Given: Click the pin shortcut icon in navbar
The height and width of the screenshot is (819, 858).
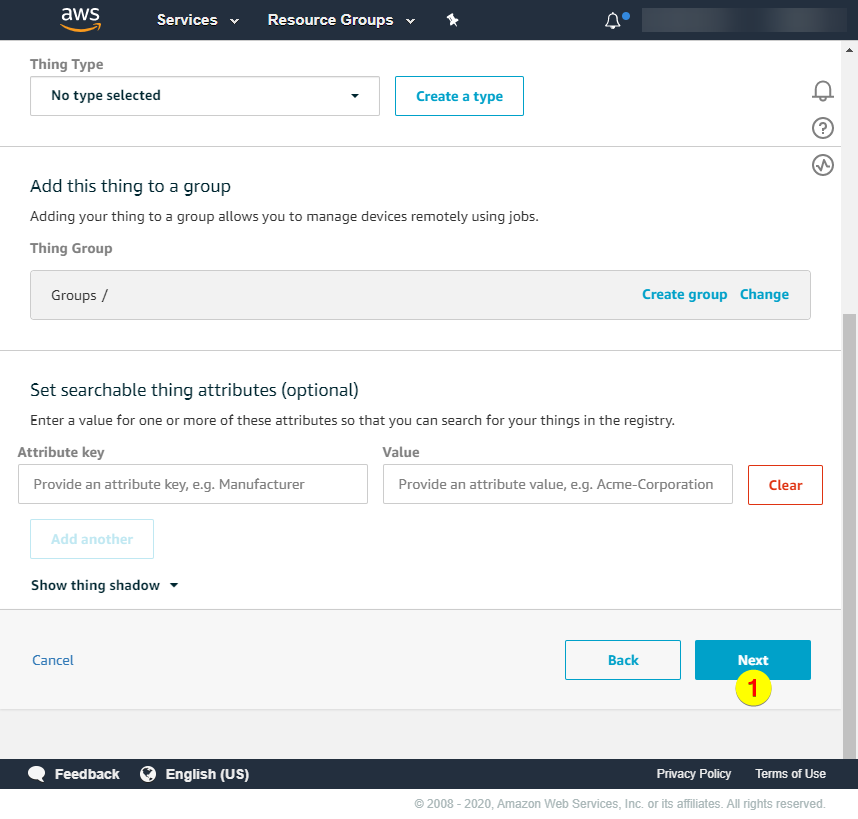Looking at the screenshot, I should click(452, 20).
